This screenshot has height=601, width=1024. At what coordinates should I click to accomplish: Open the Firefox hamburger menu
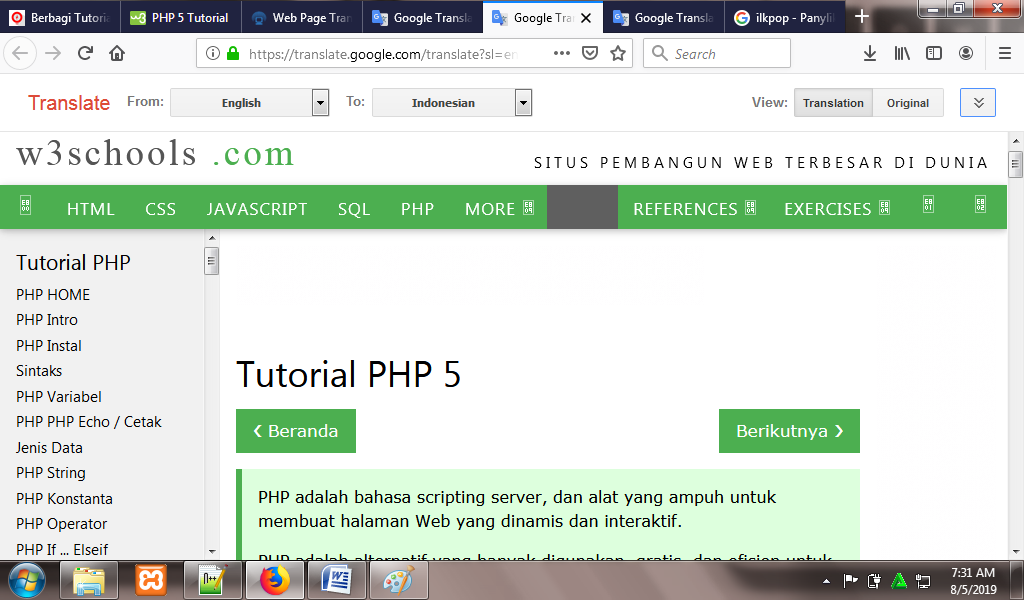coord(1002,53)
